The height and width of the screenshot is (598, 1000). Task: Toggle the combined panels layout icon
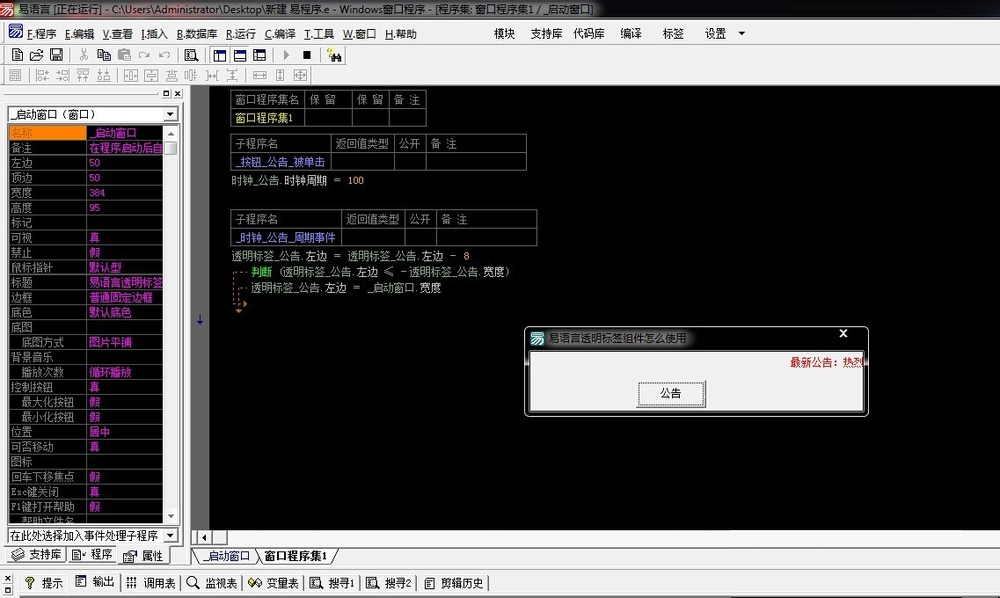[260, 55]
